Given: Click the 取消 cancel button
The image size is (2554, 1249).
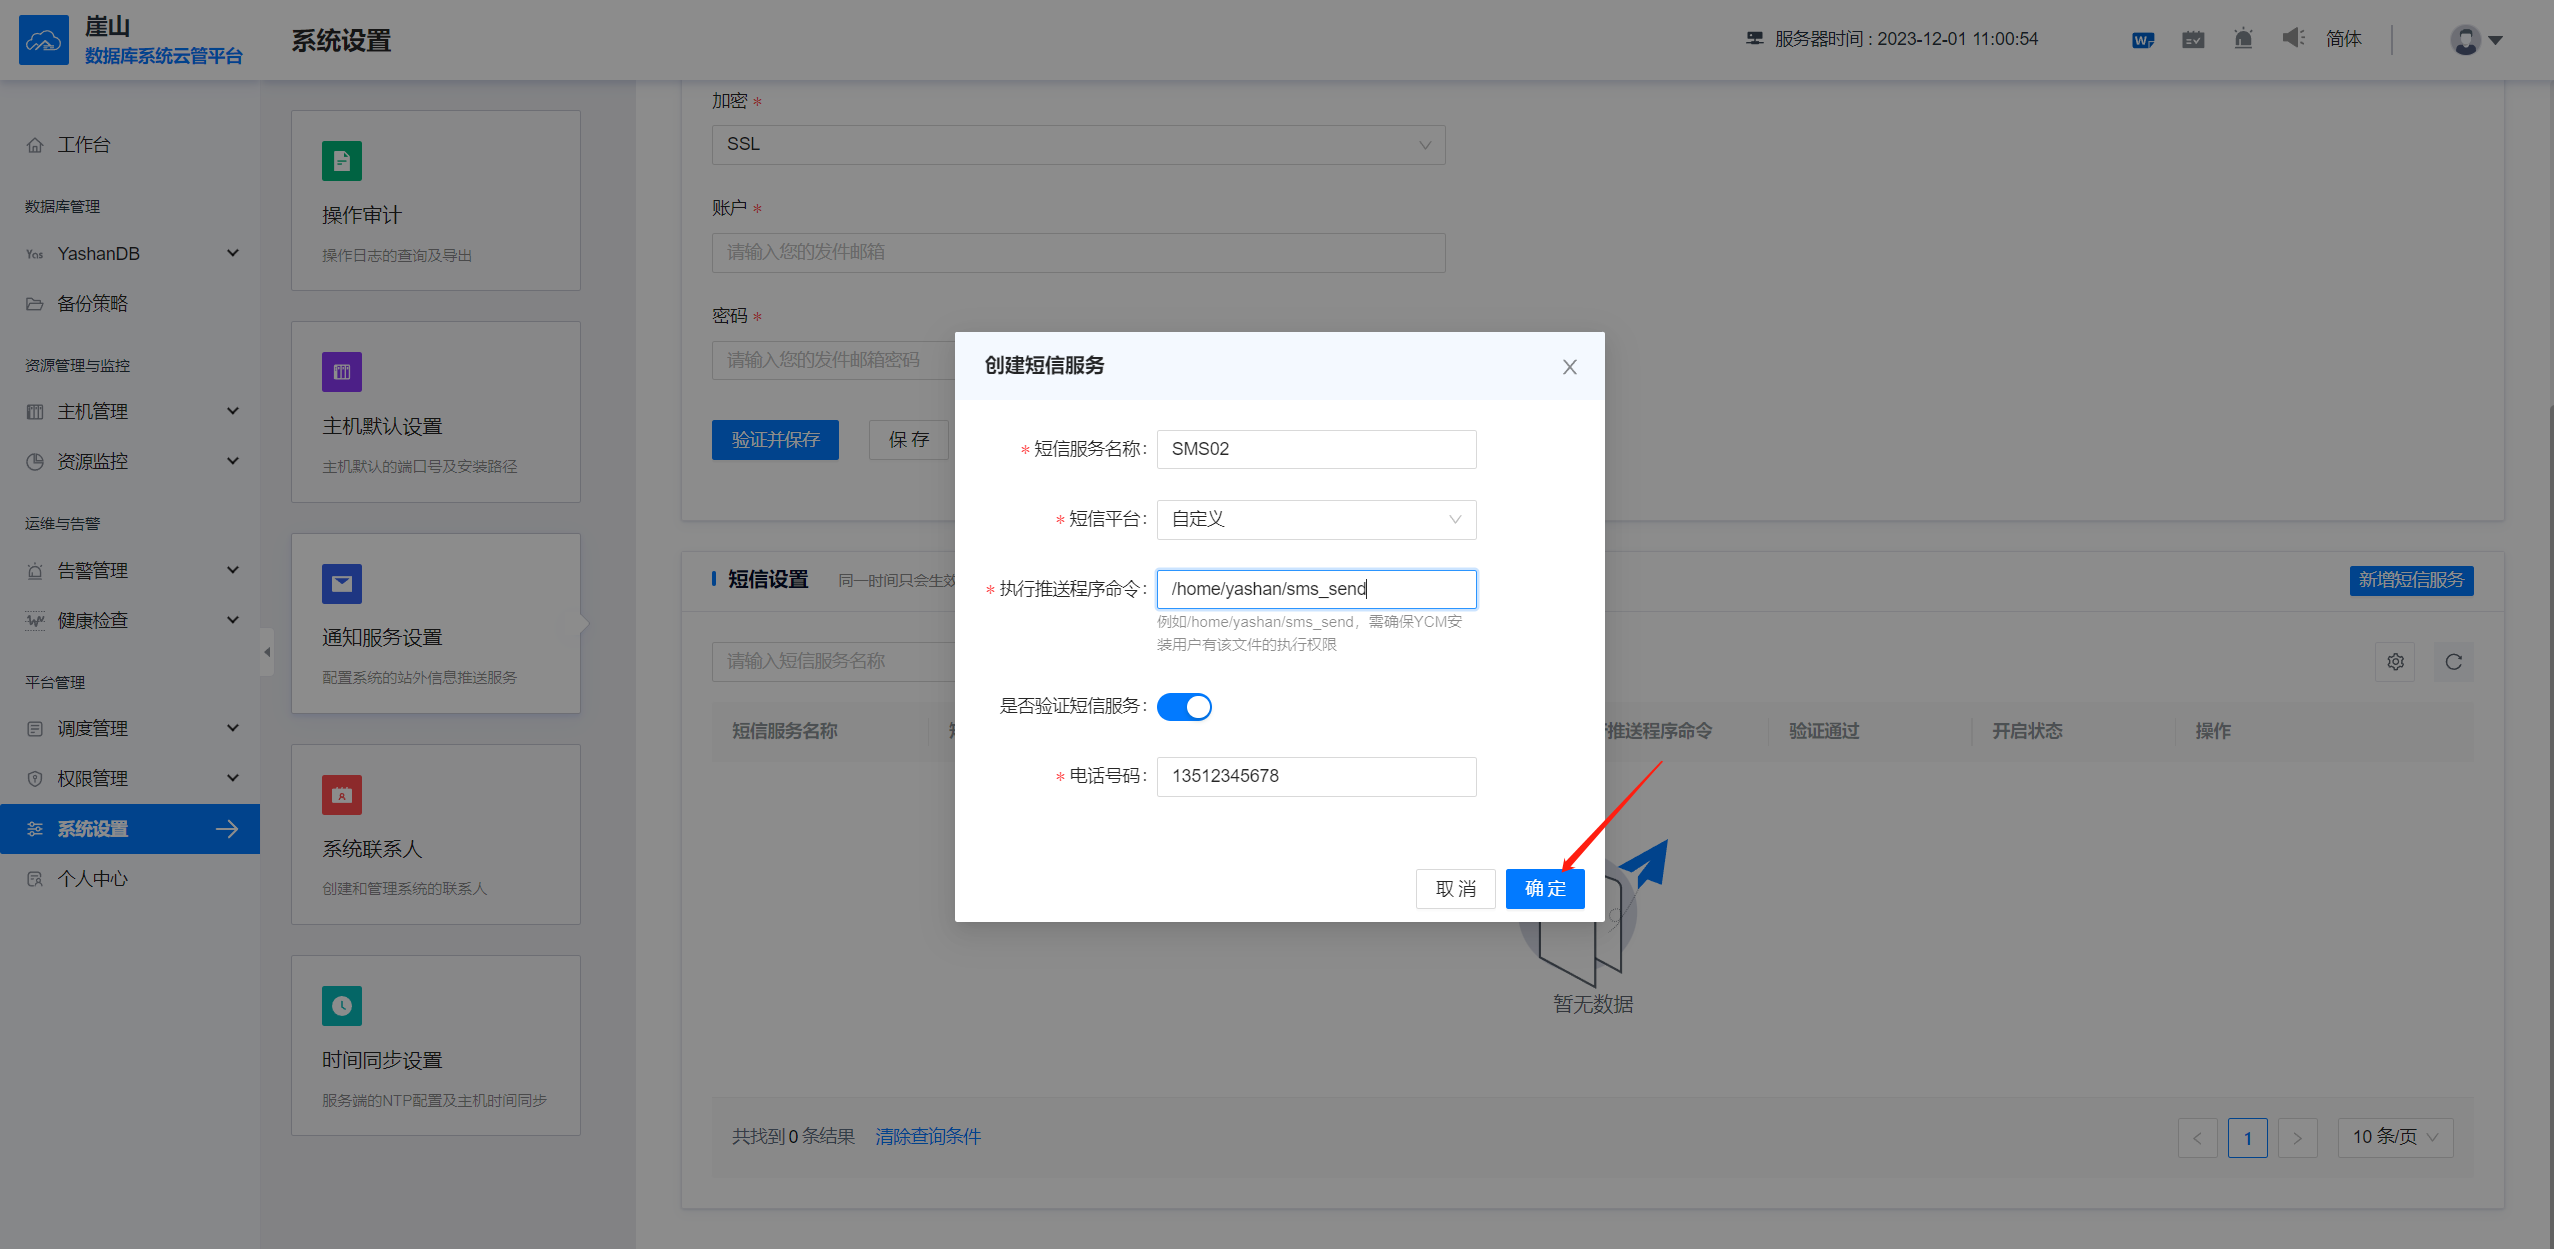Looking at the screenshot, I should pyautogui.click(x=1455, y=889).
